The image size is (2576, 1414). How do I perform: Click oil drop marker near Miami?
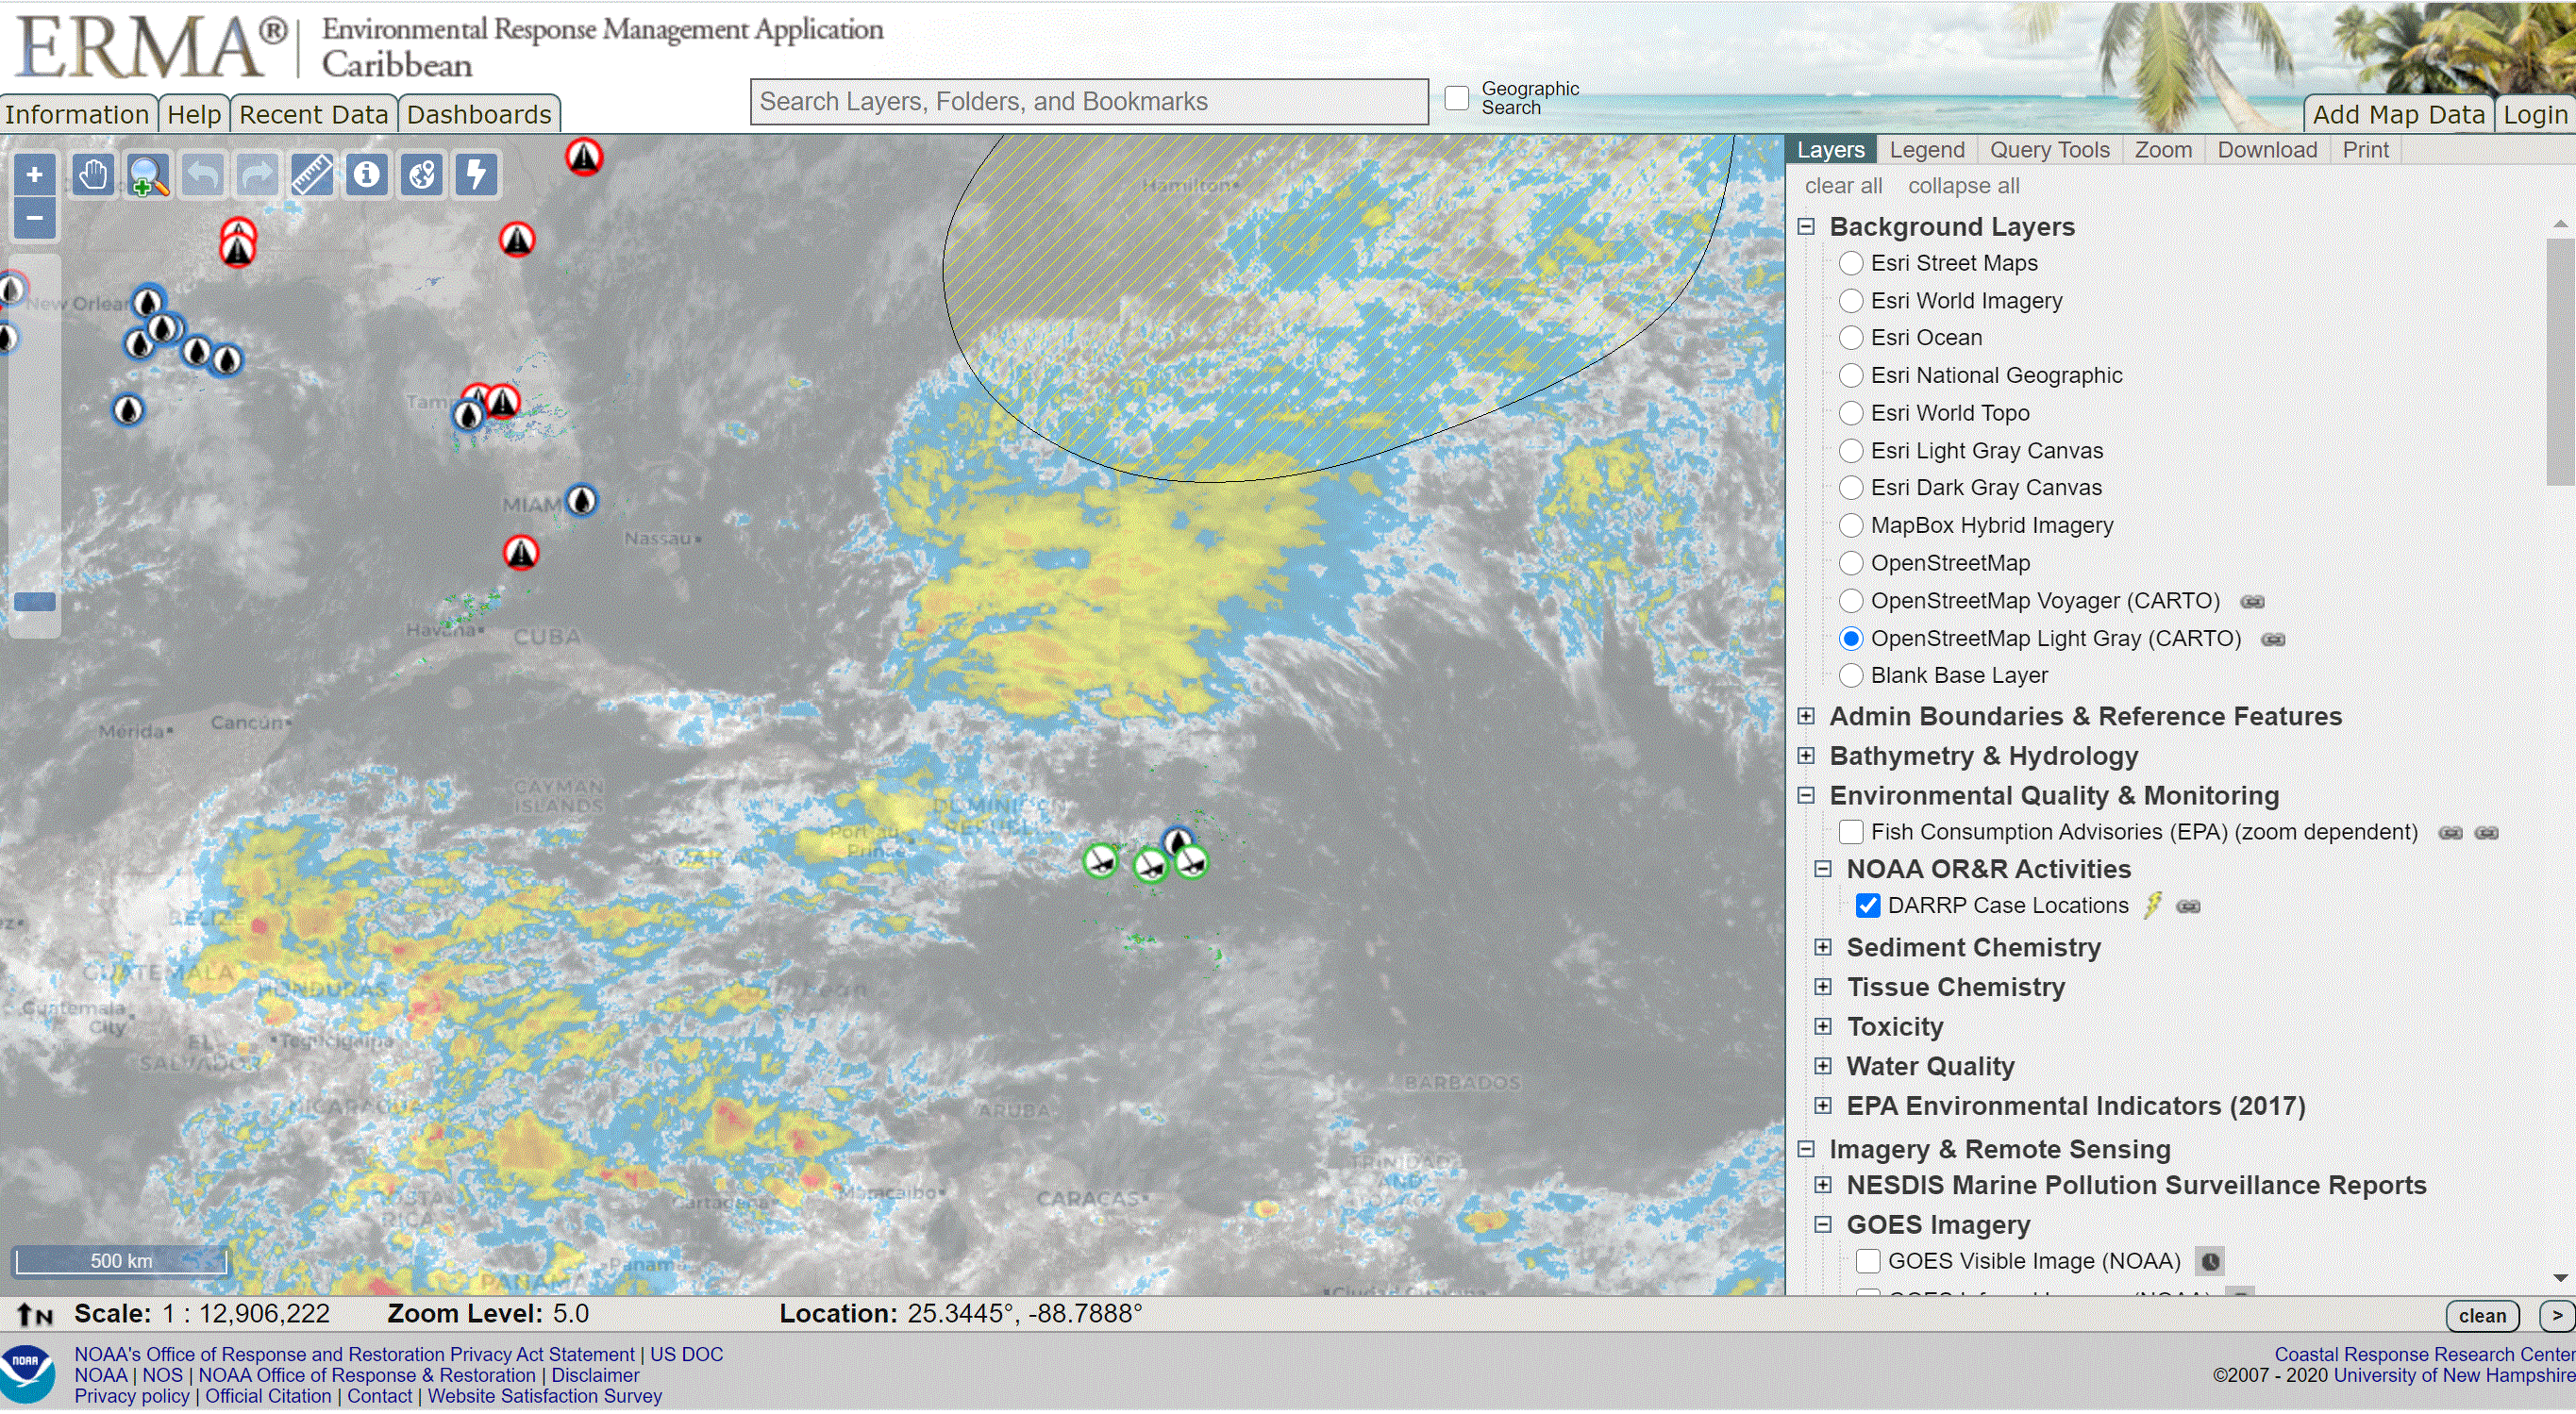(x=582, y=500)
